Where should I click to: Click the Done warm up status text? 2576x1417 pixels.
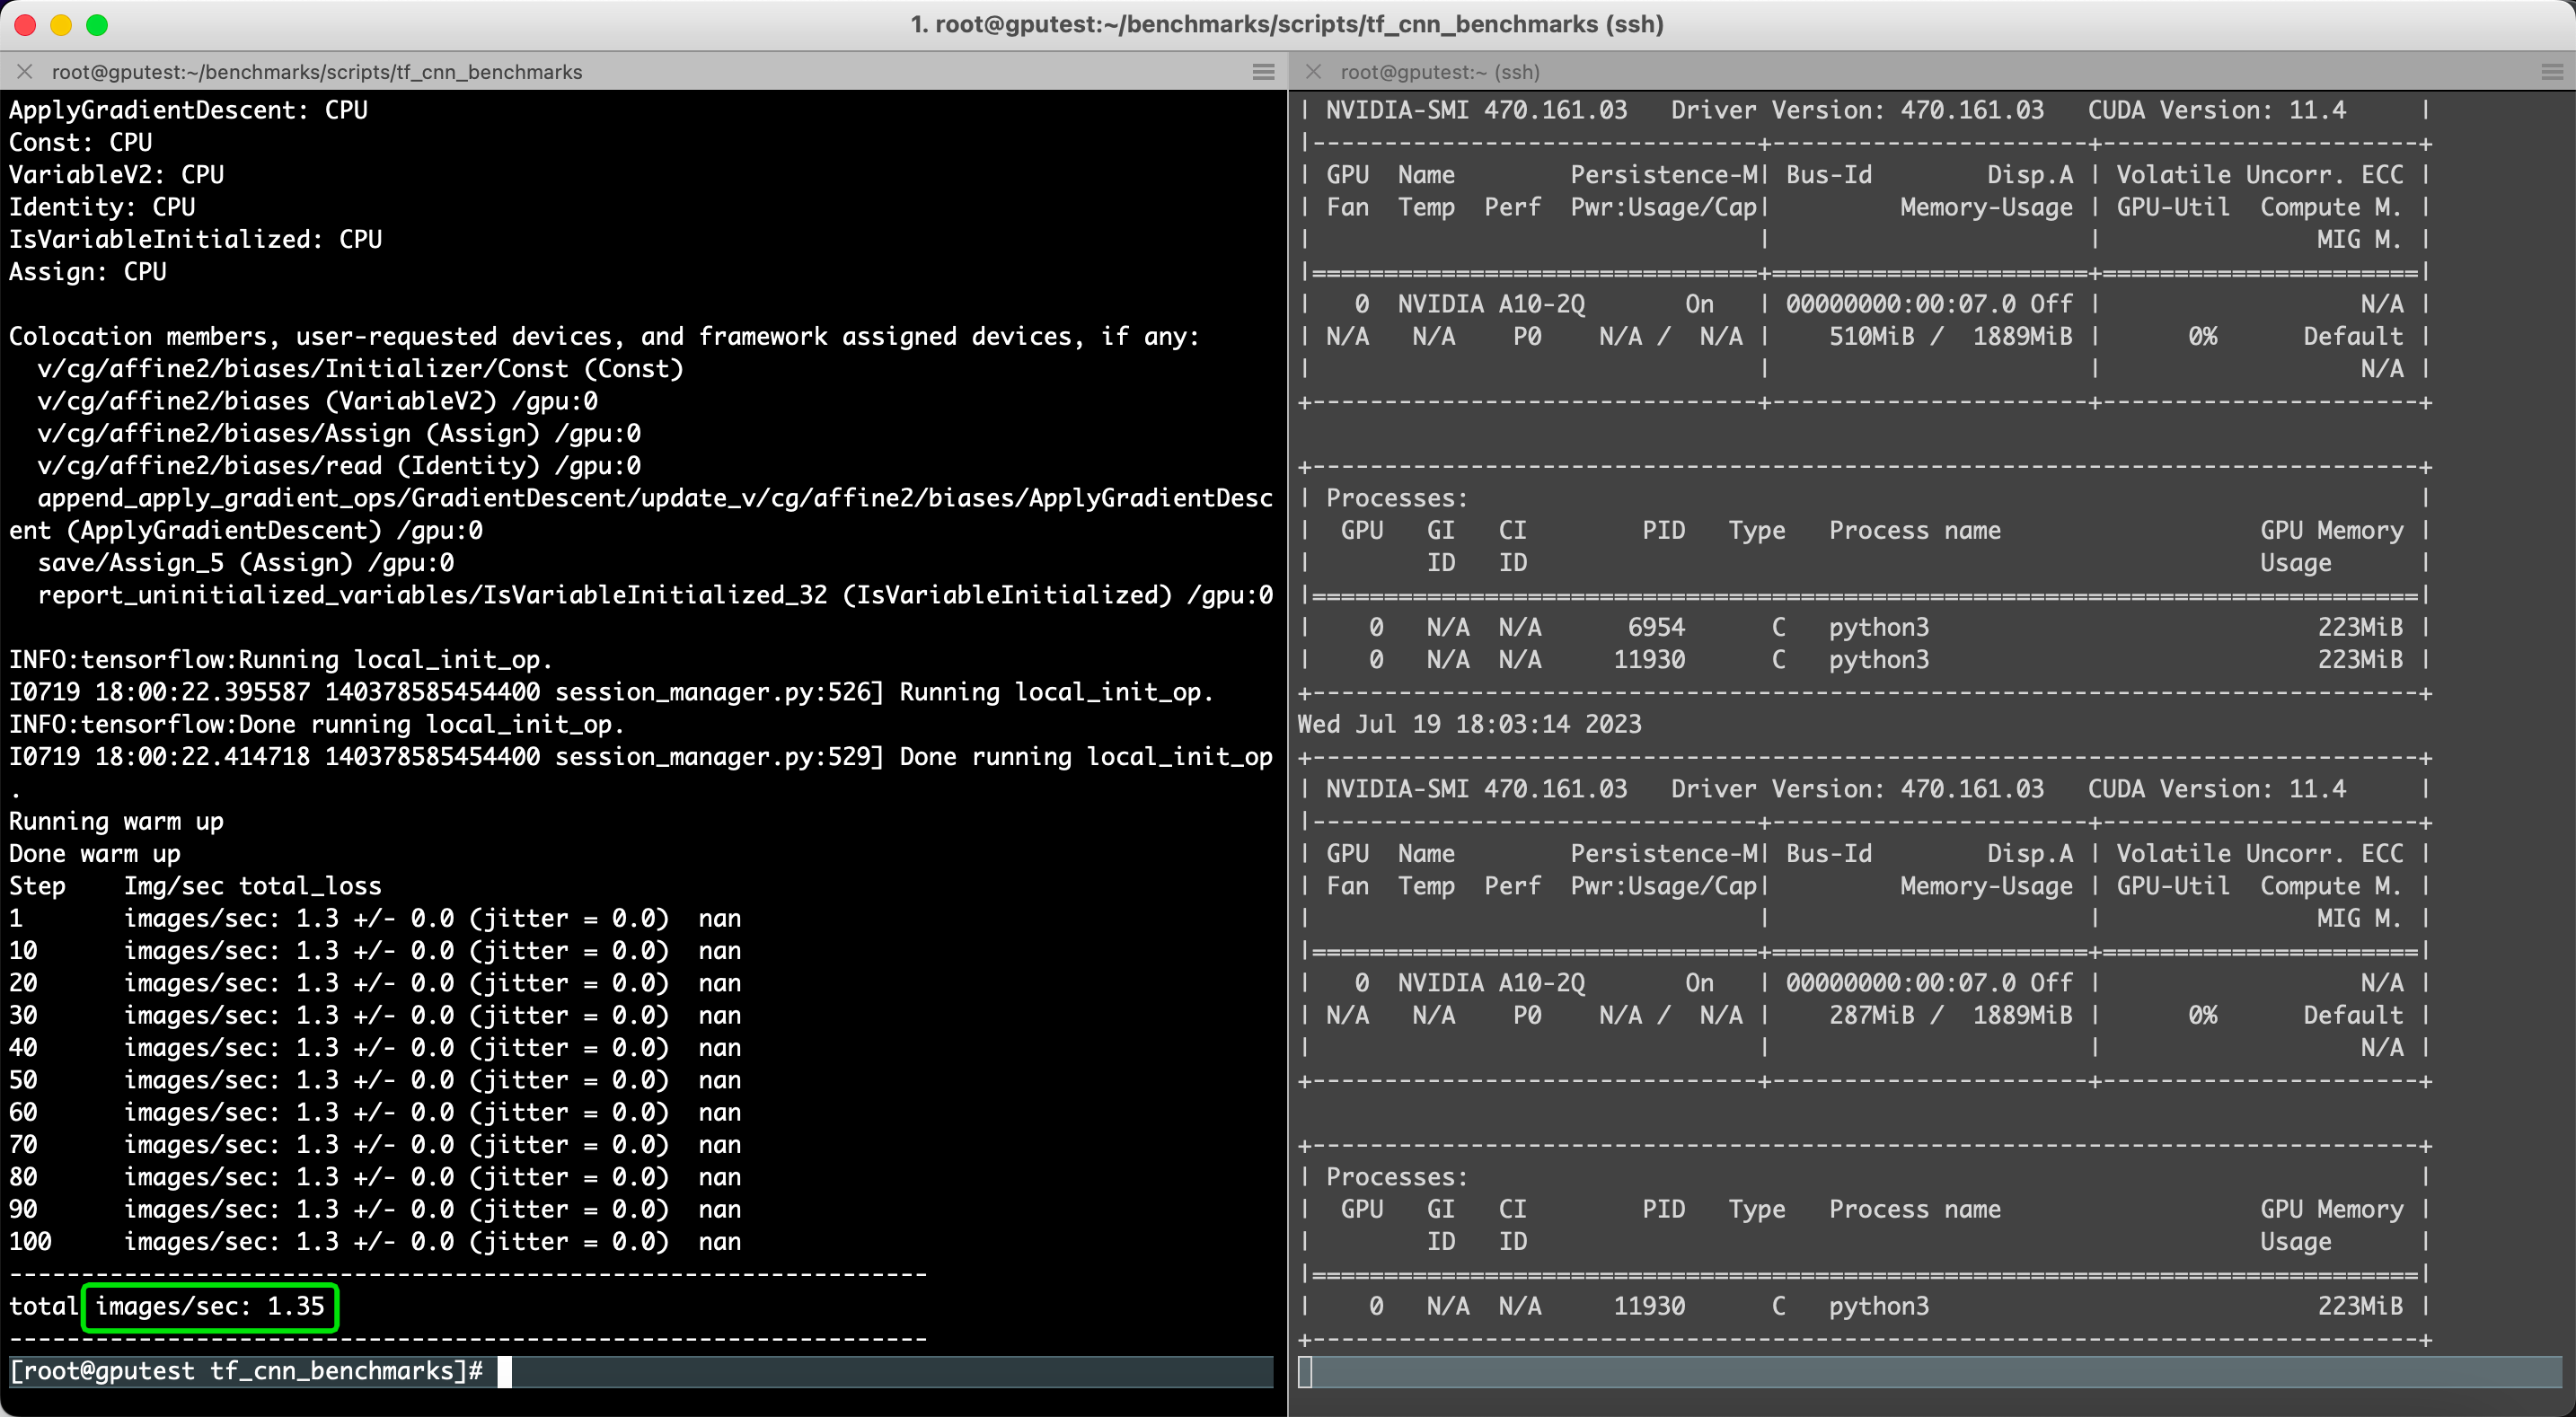click(94, 853)
